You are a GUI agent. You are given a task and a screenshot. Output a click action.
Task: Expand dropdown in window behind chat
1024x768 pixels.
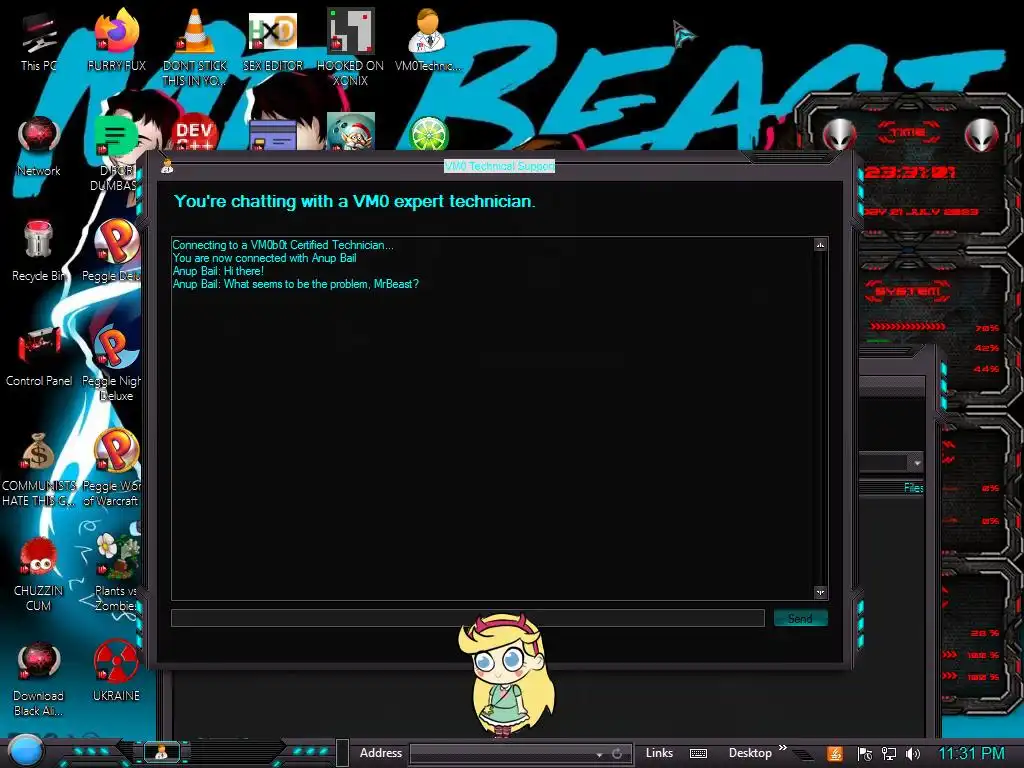click(x=917, y=463)
